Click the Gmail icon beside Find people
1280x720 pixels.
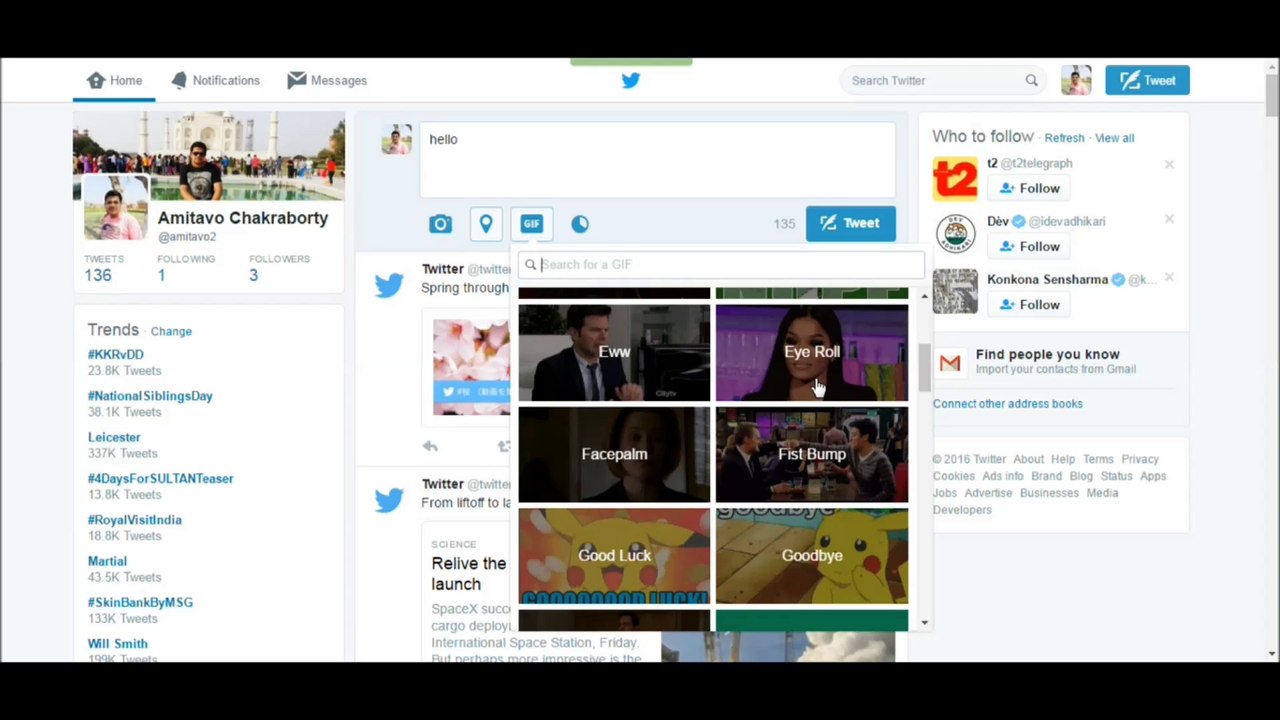950,363
